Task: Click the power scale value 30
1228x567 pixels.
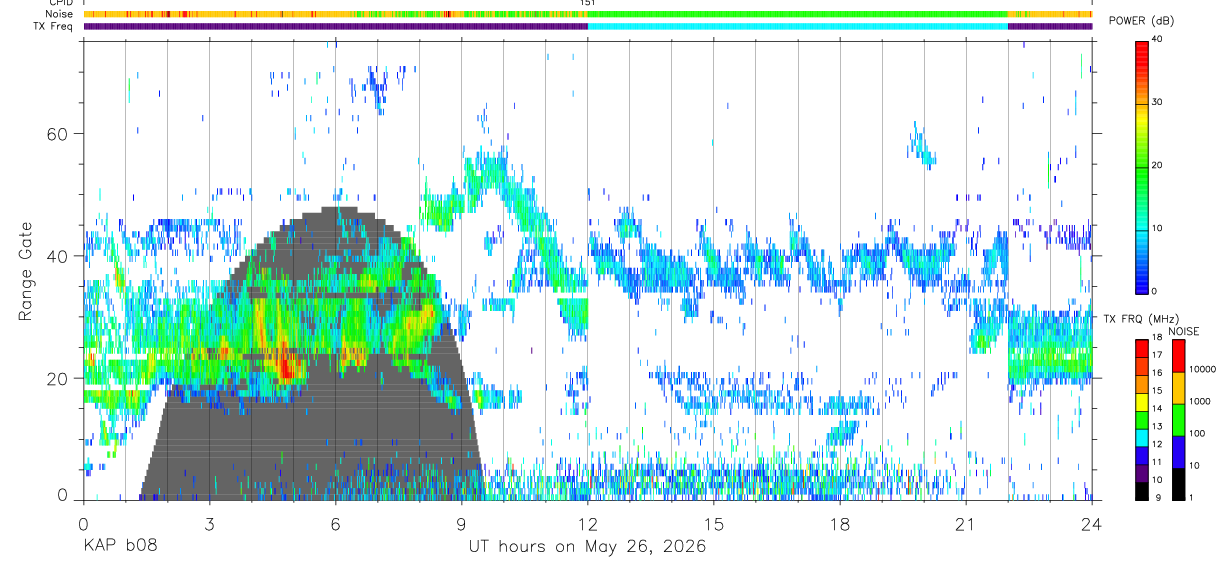Action: (x=1157, y=103)
